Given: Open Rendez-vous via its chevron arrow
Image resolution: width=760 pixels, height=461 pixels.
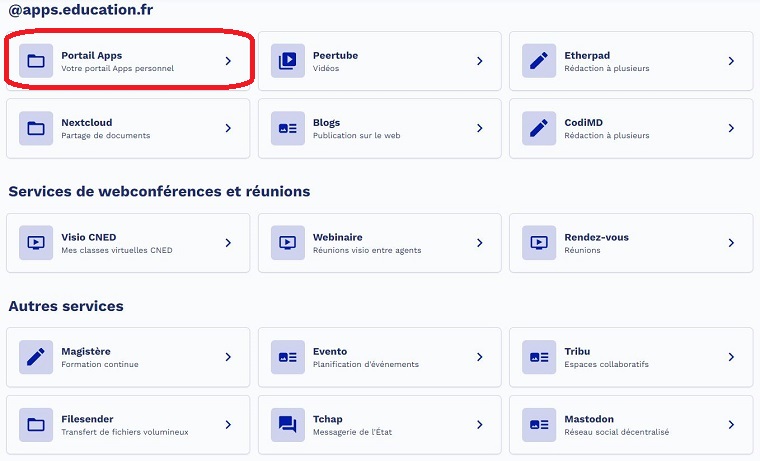Looking at the screenshot, I should tap(731, 243).
